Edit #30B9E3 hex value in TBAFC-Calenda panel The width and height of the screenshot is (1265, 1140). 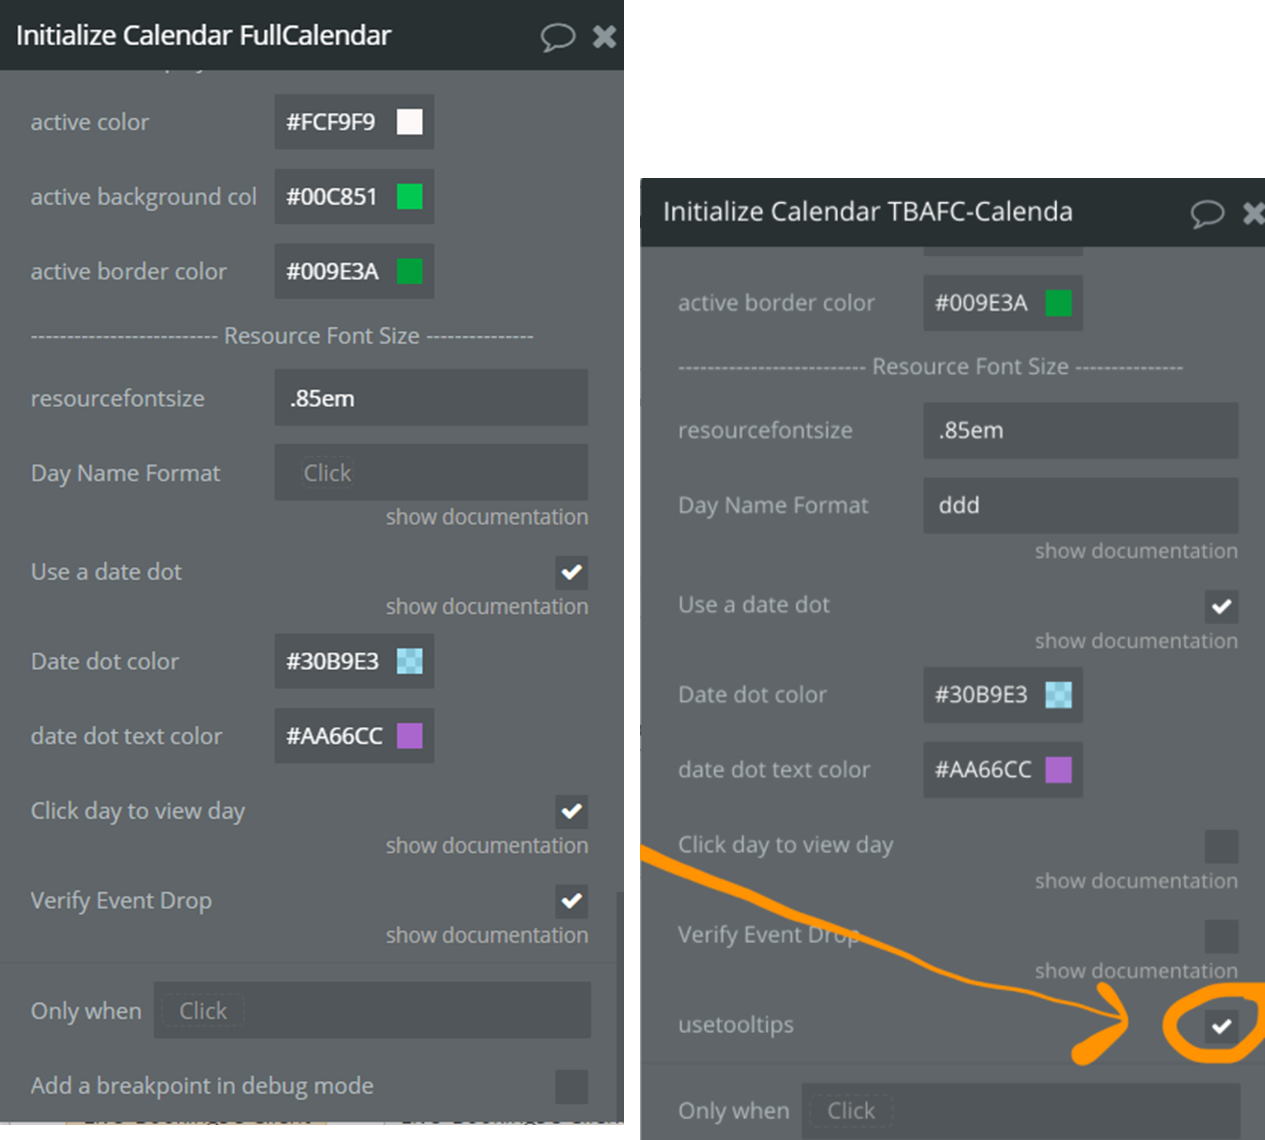coord(981,694)
